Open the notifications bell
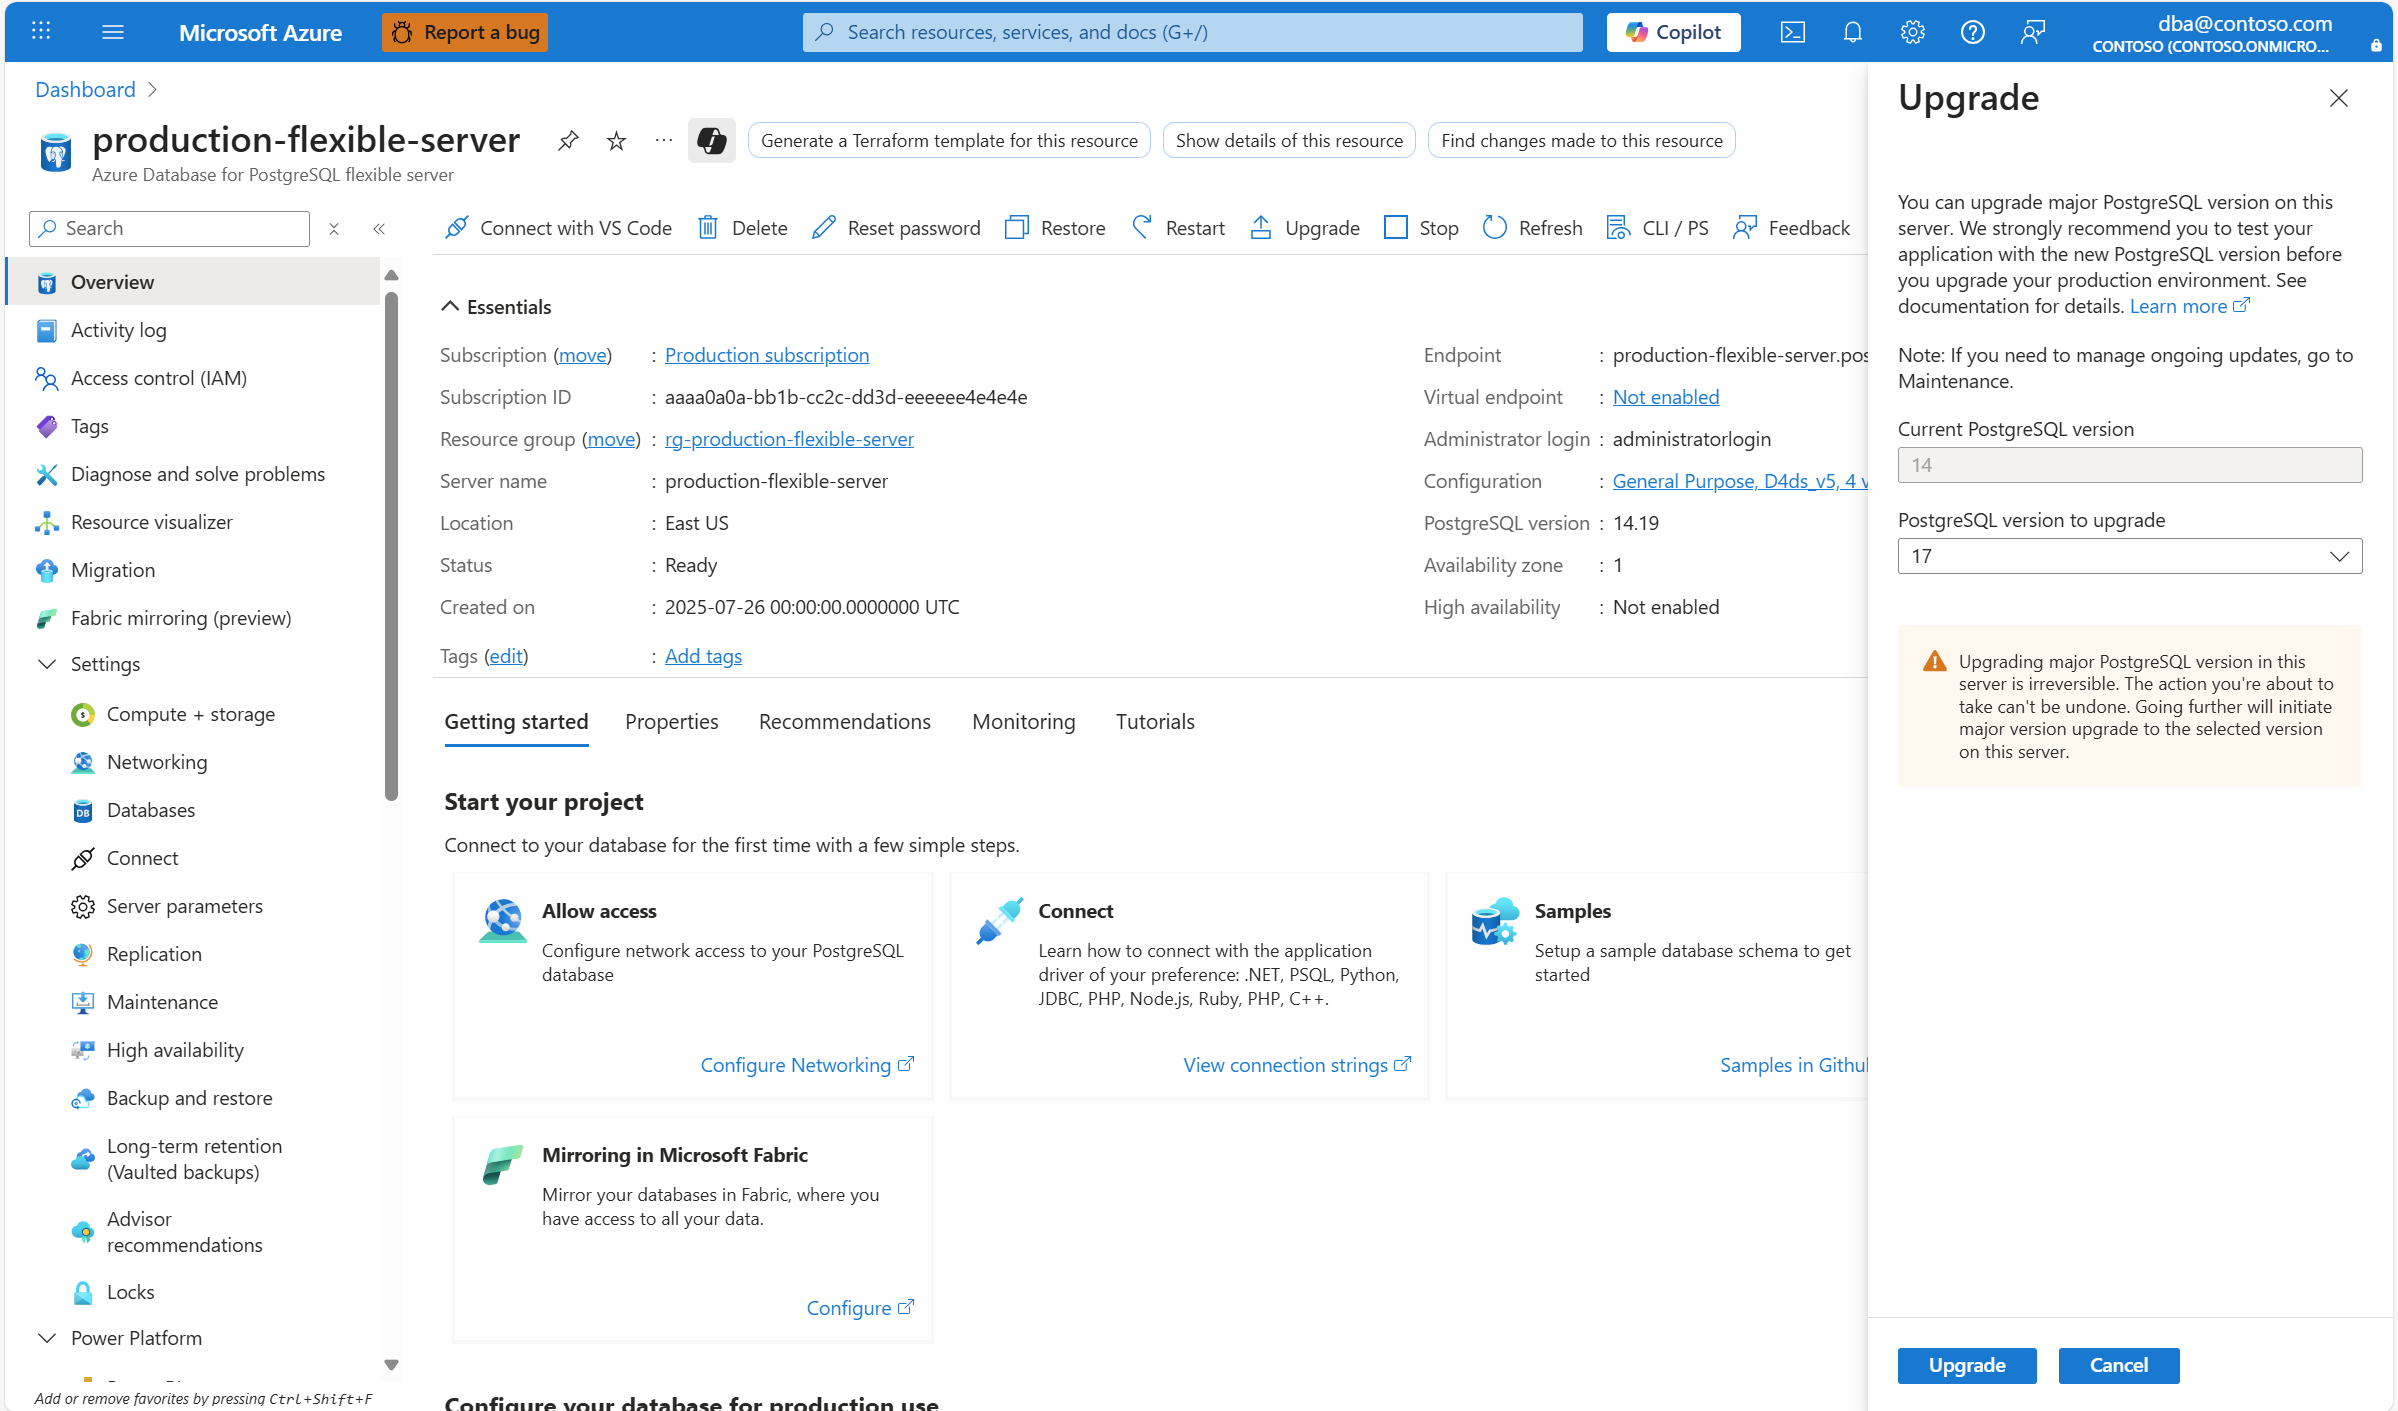The width and height of the screenshot is (2398, 1411). [x=1852, y=32]
